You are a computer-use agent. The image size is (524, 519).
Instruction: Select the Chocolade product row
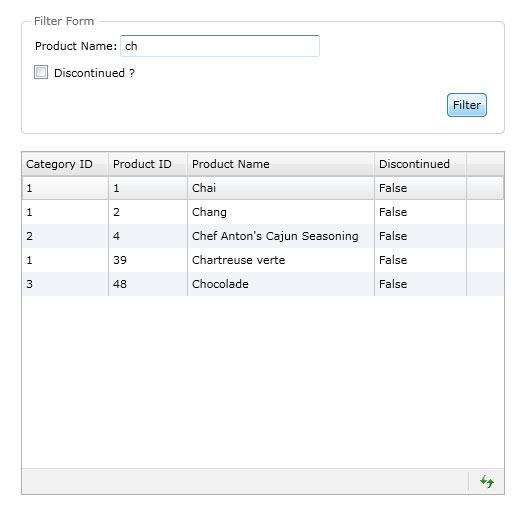point(263,284)
